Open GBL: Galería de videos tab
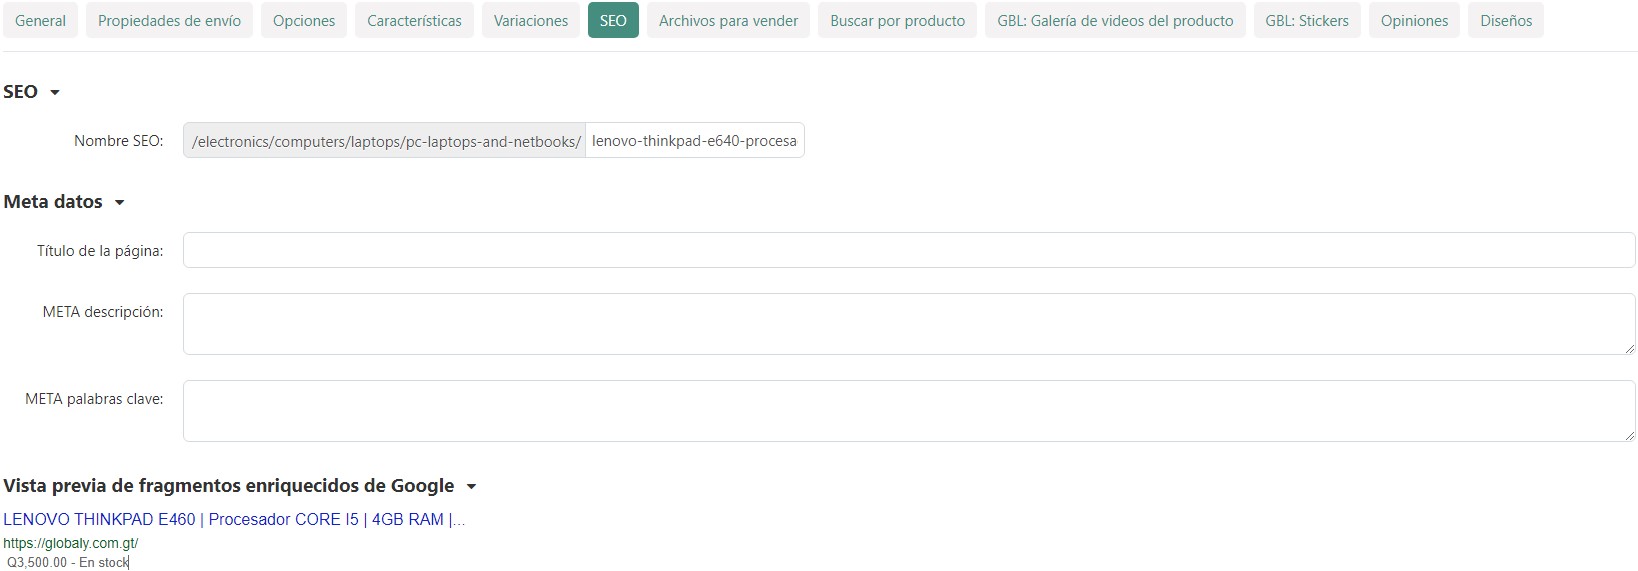This screenshot has width=1638, height=571. tap(1115, 21)
